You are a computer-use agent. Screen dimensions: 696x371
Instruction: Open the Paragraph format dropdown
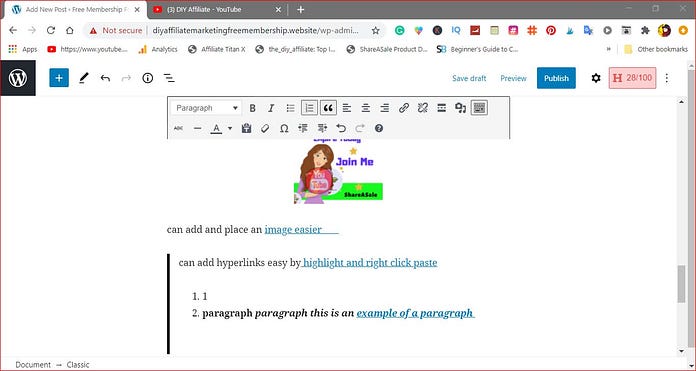[206, 108]
